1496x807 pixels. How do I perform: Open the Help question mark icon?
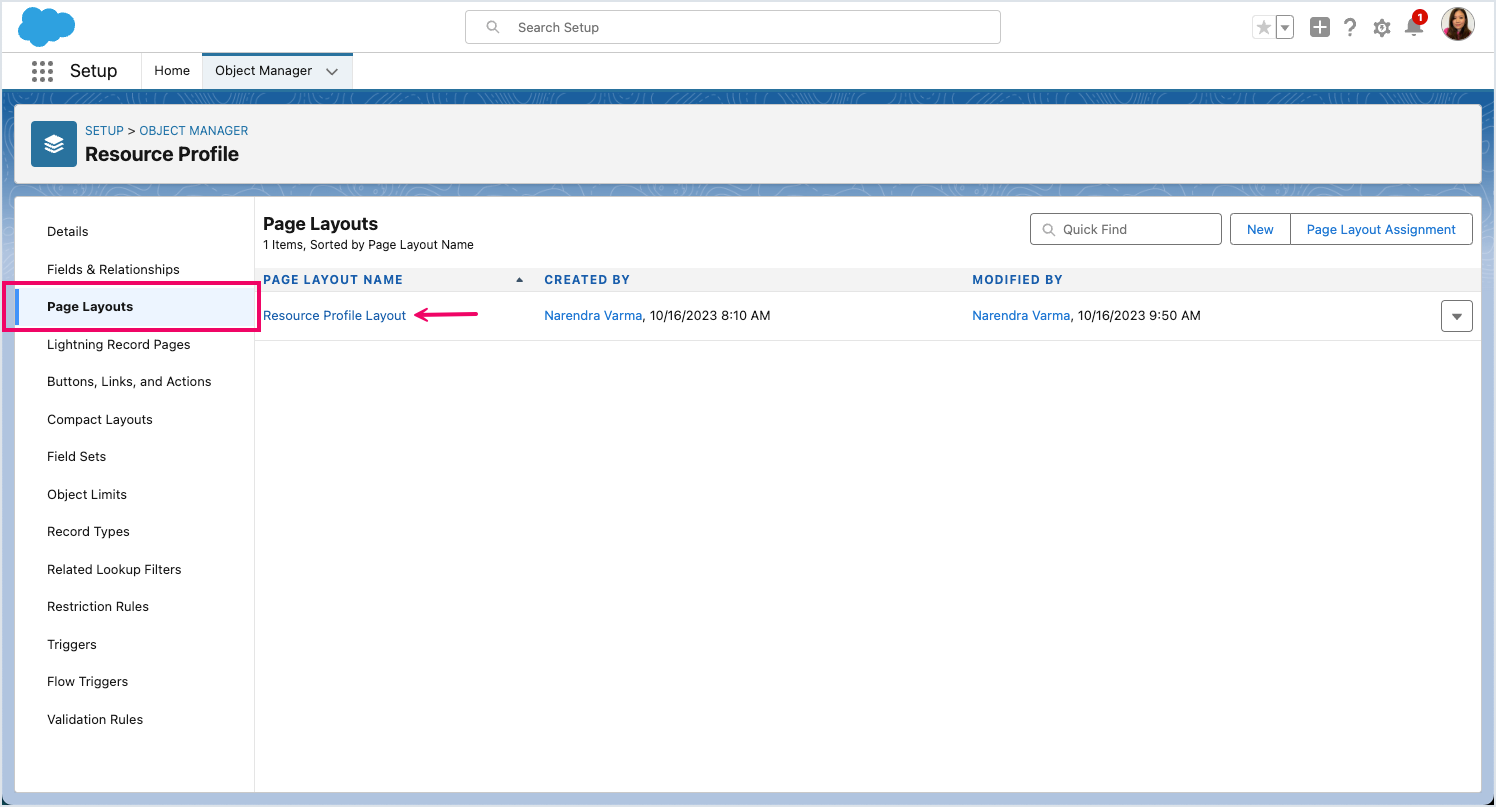[x=1350, y=28]
